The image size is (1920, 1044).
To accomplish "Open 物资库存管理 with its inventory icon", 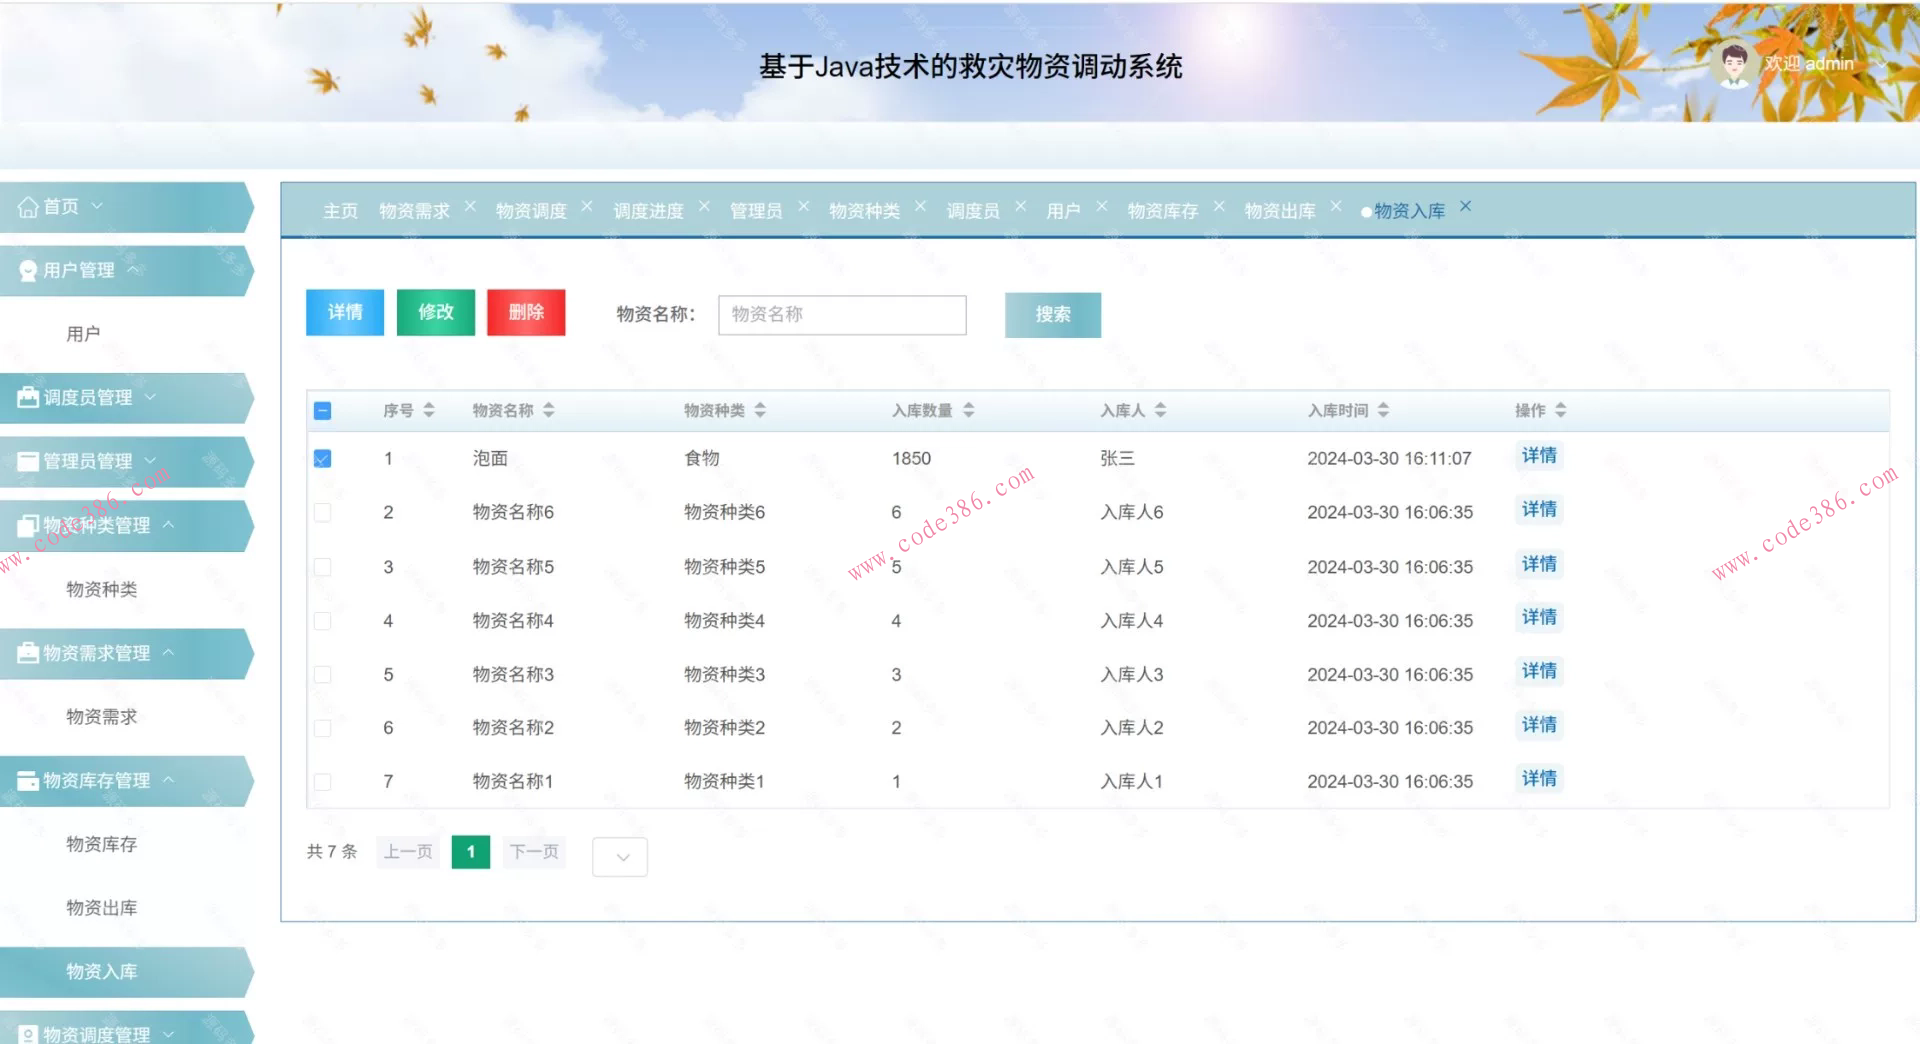I will pyautogui.click(x=26, y=781).
